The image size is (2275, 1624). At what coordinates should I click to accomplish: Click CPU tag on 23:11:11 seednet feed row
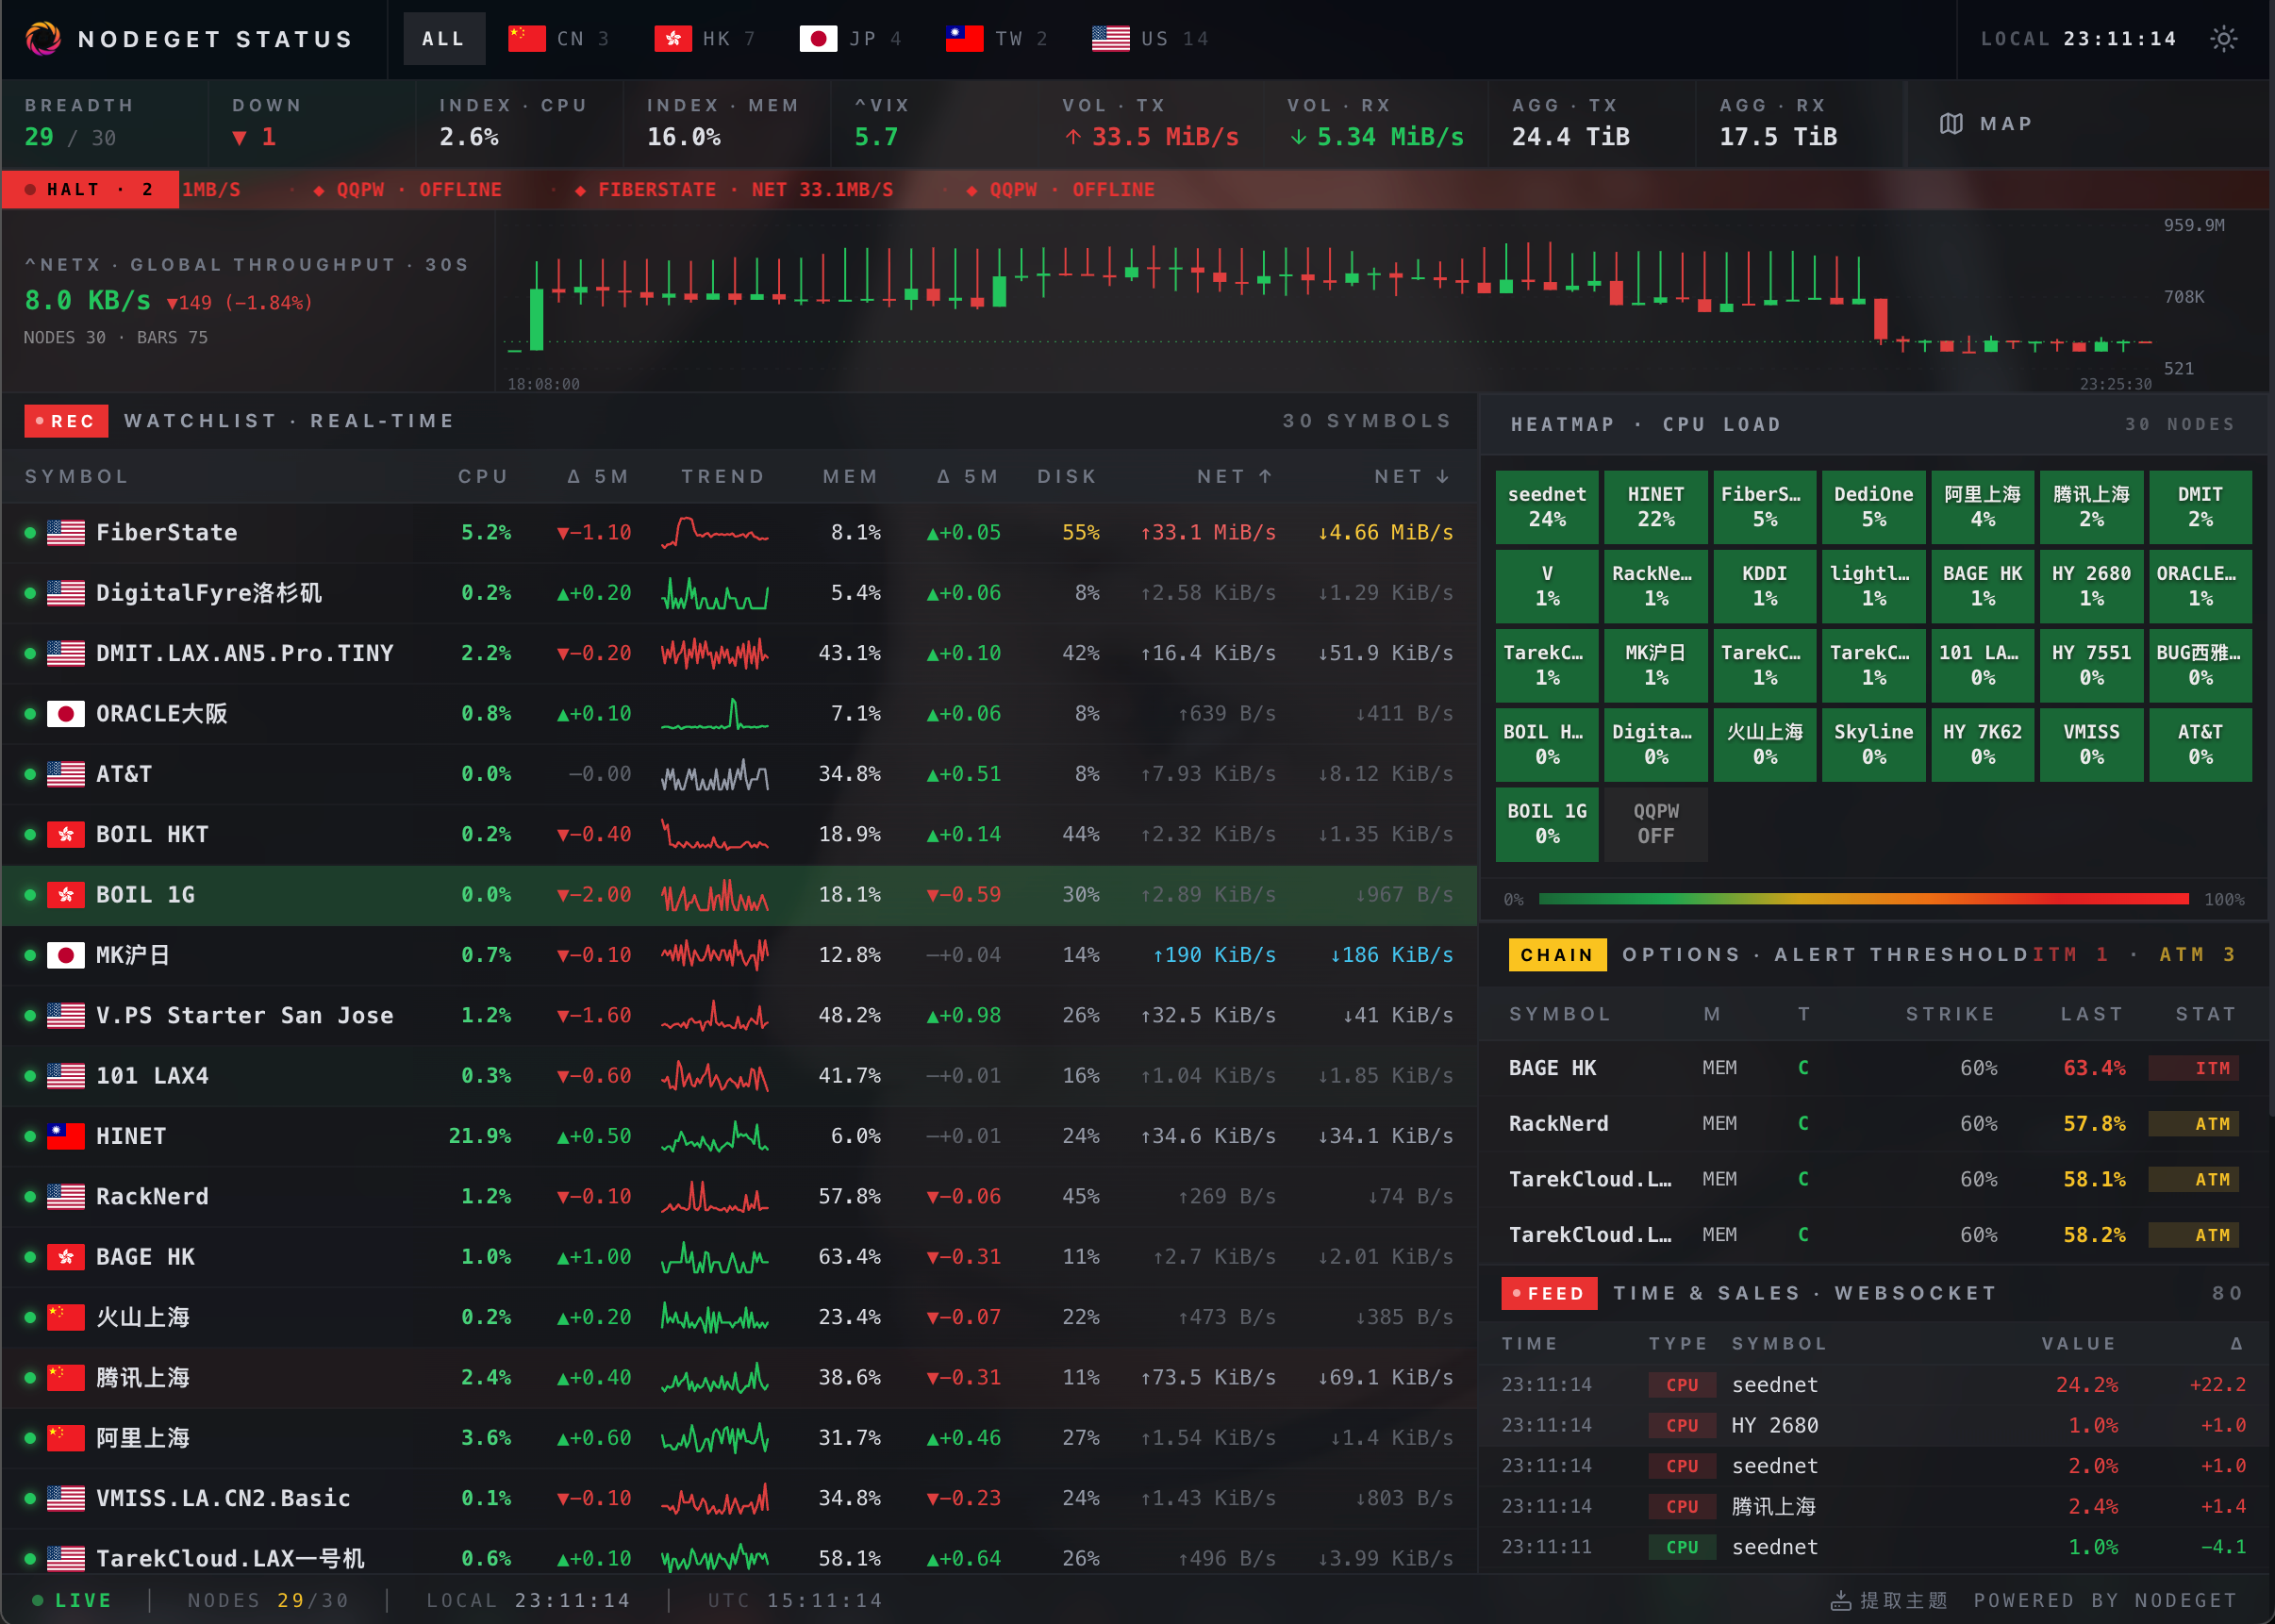tap(1682, 1548)
